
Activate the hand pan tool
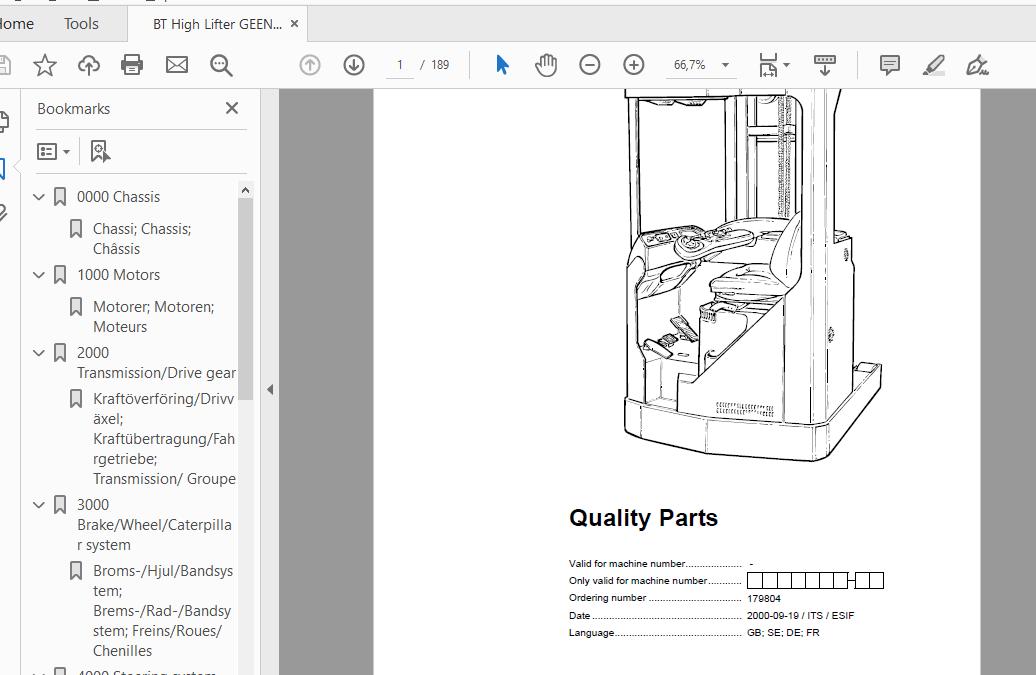pyautogui.click(x=546, y=65)
